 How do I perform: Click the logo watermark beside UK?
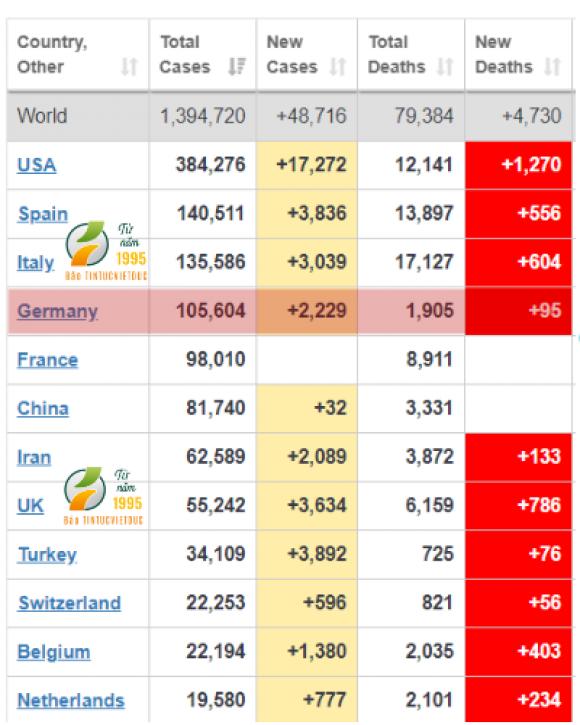104,496
